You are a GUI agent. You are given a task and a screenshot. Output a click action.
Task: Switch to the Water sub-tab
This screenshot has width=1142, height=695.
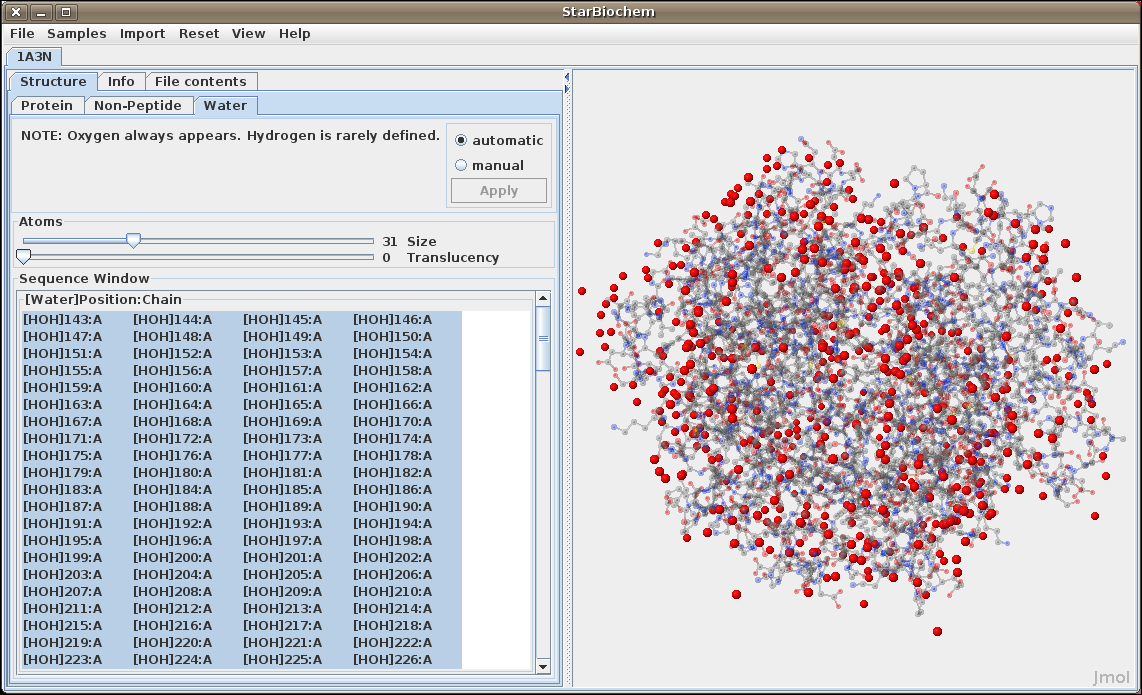225,106
